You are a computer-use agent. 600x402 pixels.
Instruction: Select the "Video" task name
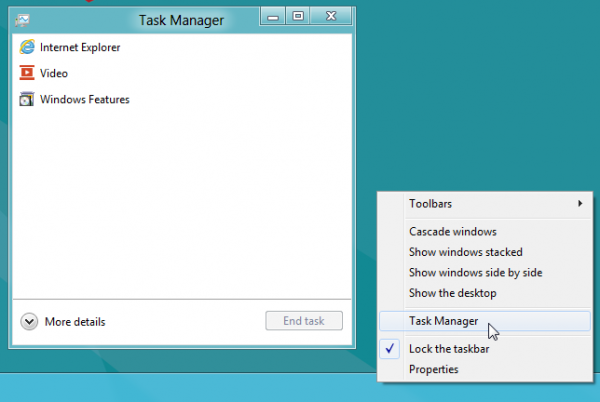click(x=54, y=73)
